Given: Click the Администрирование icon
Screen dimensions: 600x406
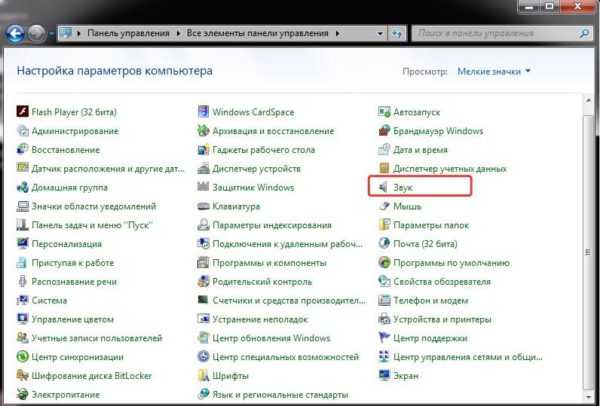Looking at the screenshot, I should 23,131.
